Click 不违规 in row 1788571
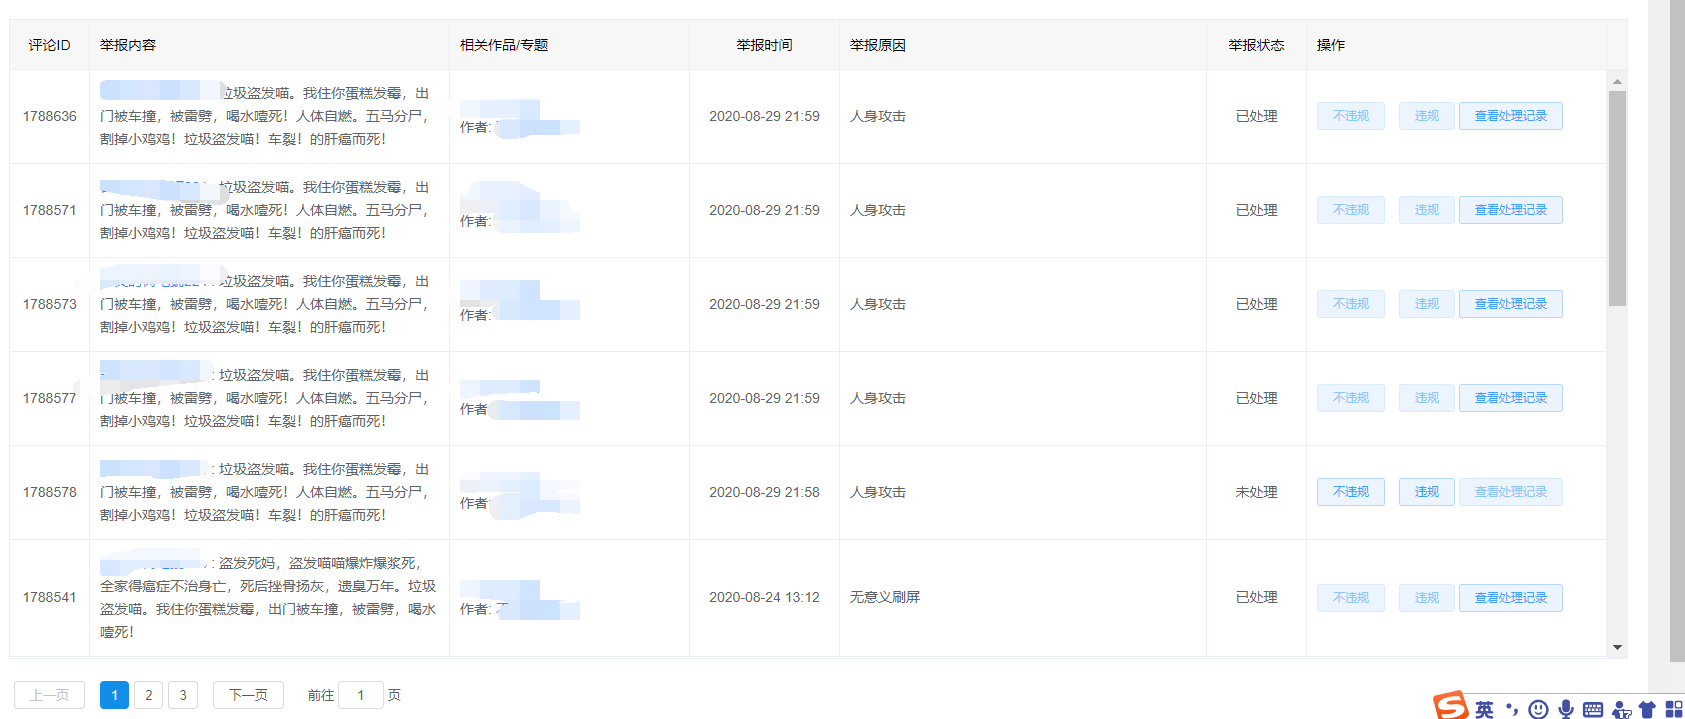 [x=1350, y=210]
